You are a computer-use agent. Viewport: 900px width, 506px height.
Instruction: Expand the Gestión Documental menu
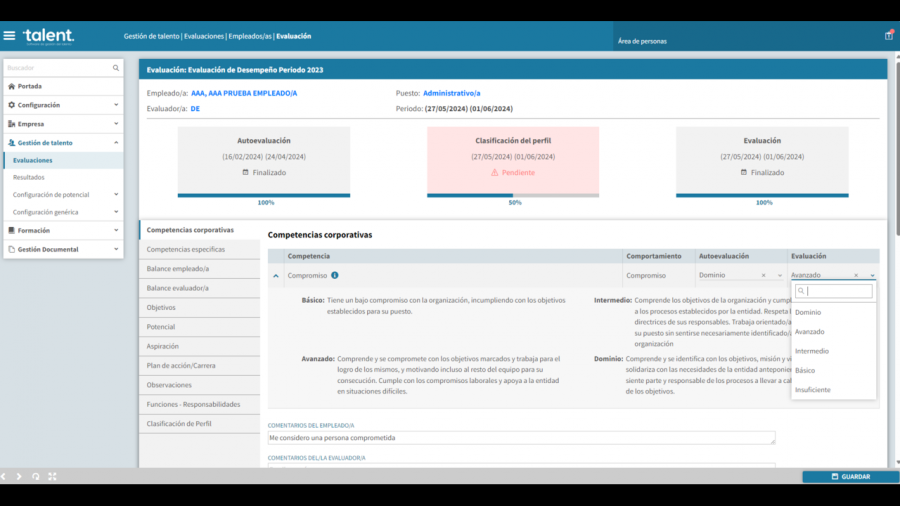tap(63, 250)
